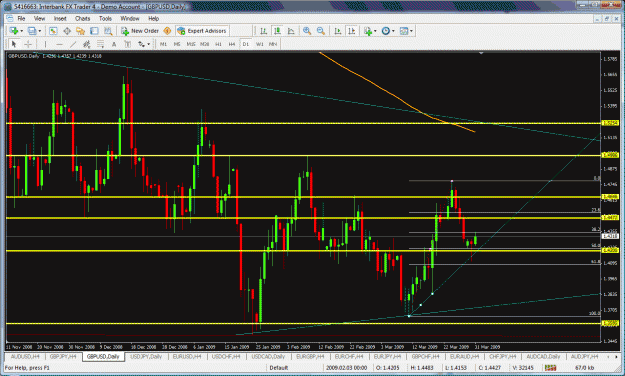This screenshot has height=376, width=625.
Task: Open the Templates dropdown arrow
Action: coord(411,31)
